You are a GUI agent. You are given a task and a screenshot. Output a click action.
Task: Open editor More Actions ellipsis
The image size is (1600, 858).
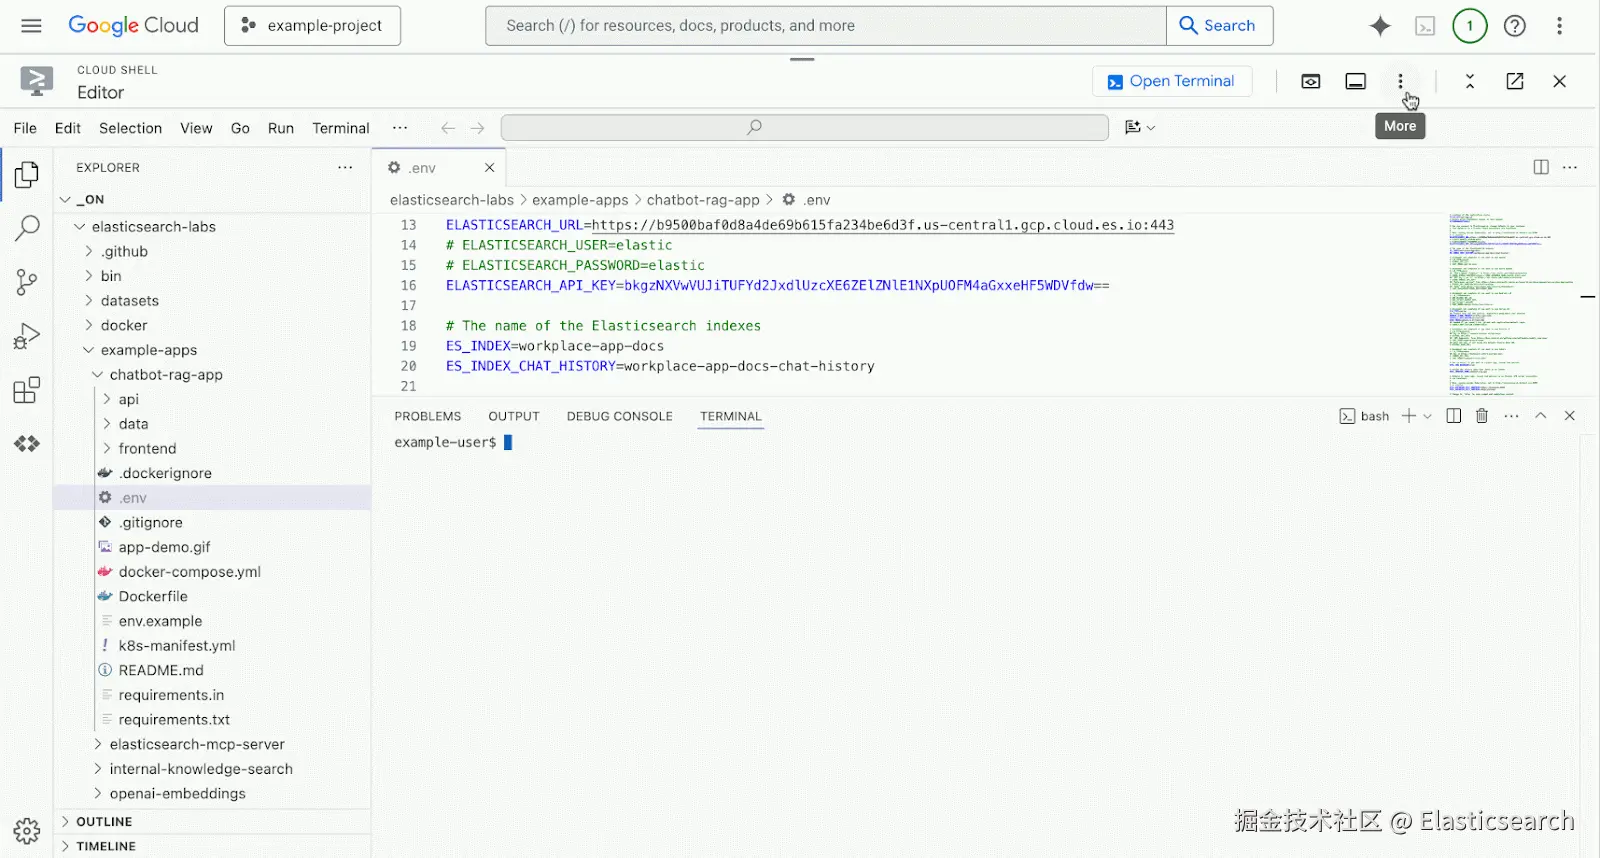(1570, 167)
